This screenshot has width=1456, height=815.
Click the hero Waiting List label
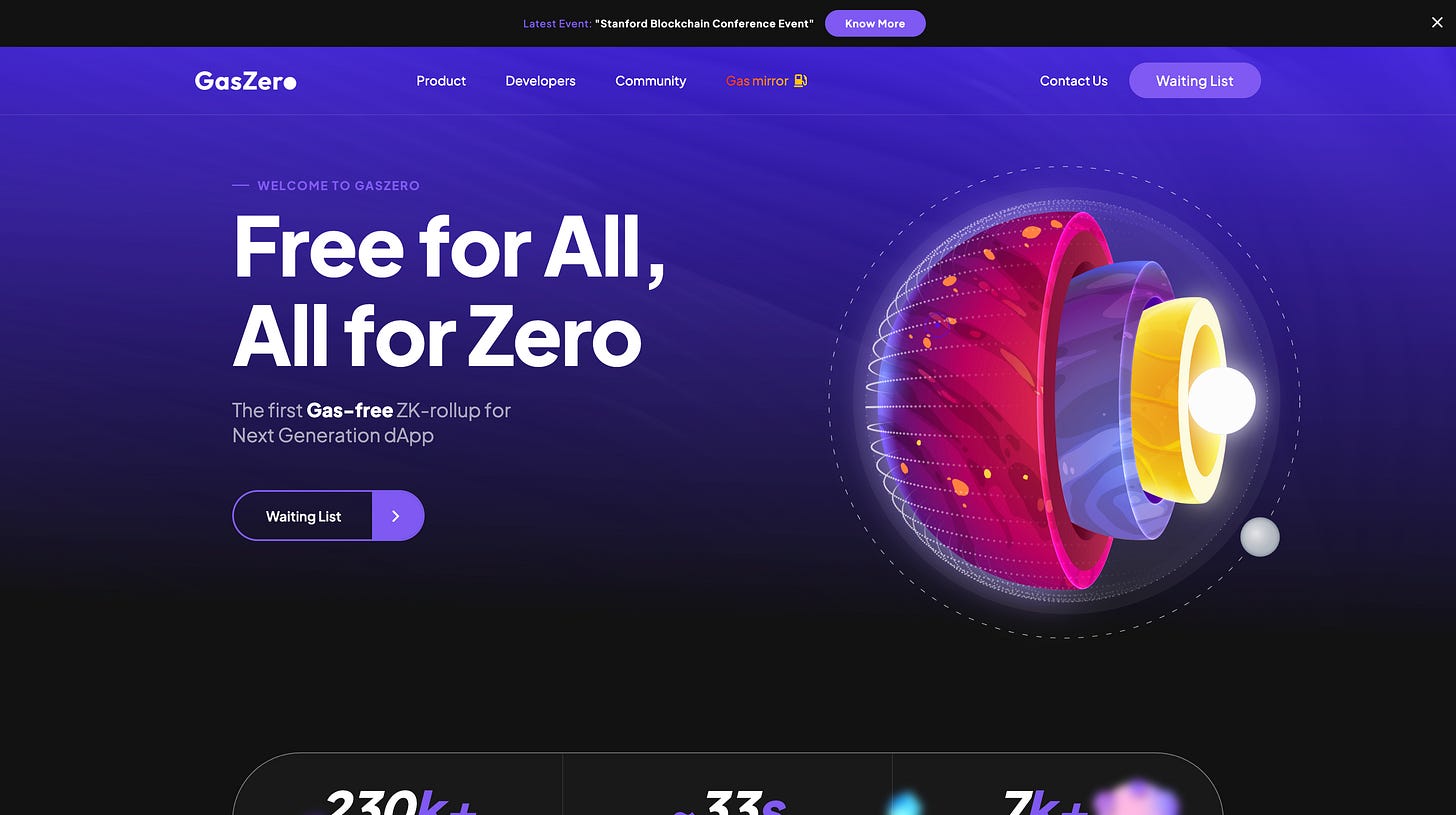point(303,516)
